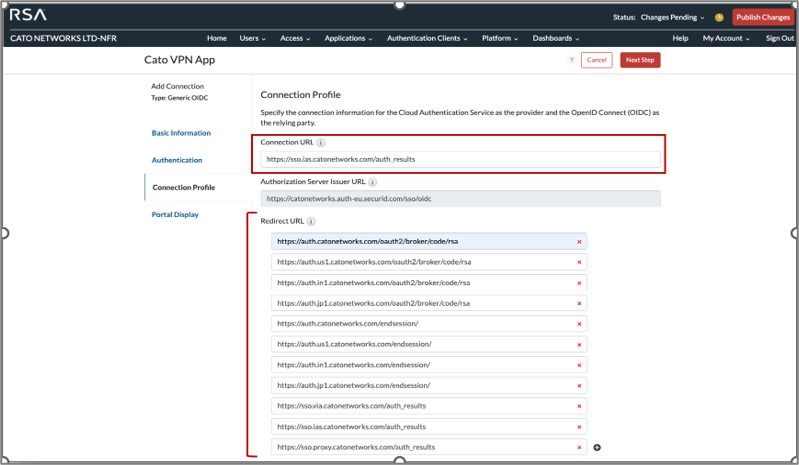Click redirect URL field auth.in1 endsession
This screenshot has width=799, height=465.
click(429, 365)
